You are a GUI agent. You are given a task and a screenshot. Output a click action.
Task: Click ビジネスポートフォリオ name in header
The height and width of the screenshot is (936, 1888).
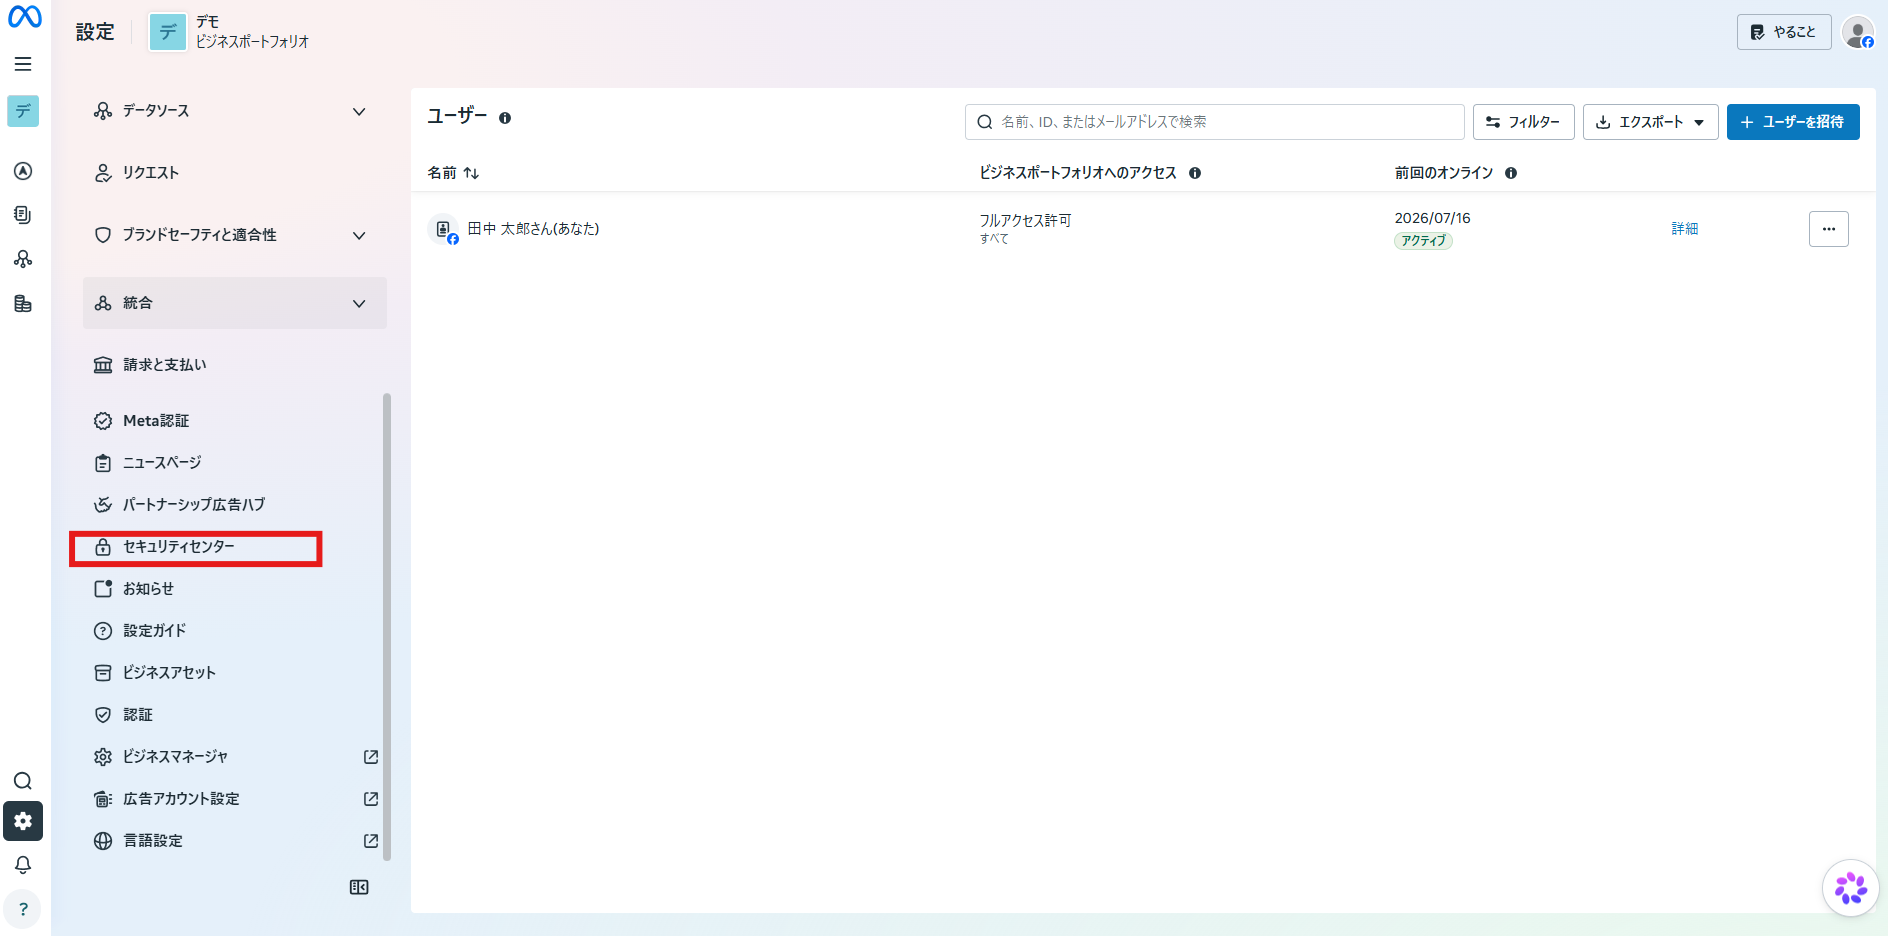click(252, 42)
